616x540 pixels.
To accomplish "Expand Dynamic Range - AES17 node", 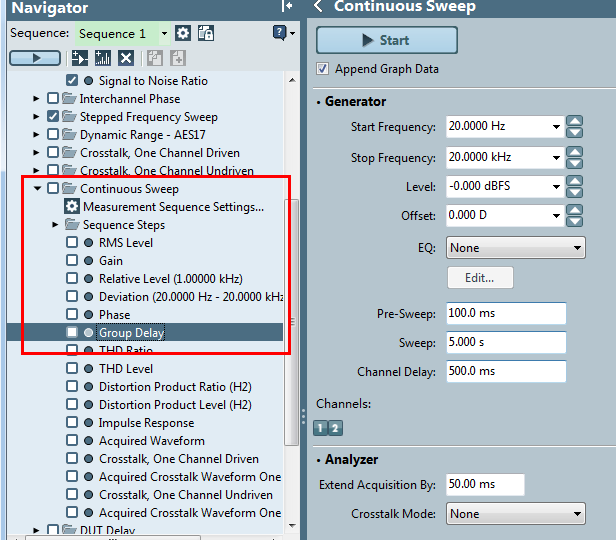I will coord(36,135).
